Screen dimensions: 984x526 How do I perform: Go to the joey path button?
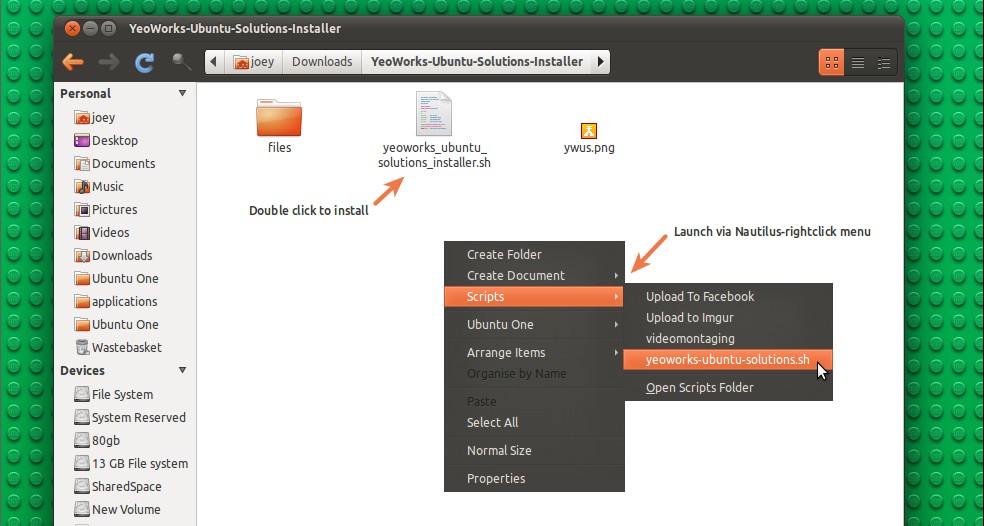(x=254, y=62)
